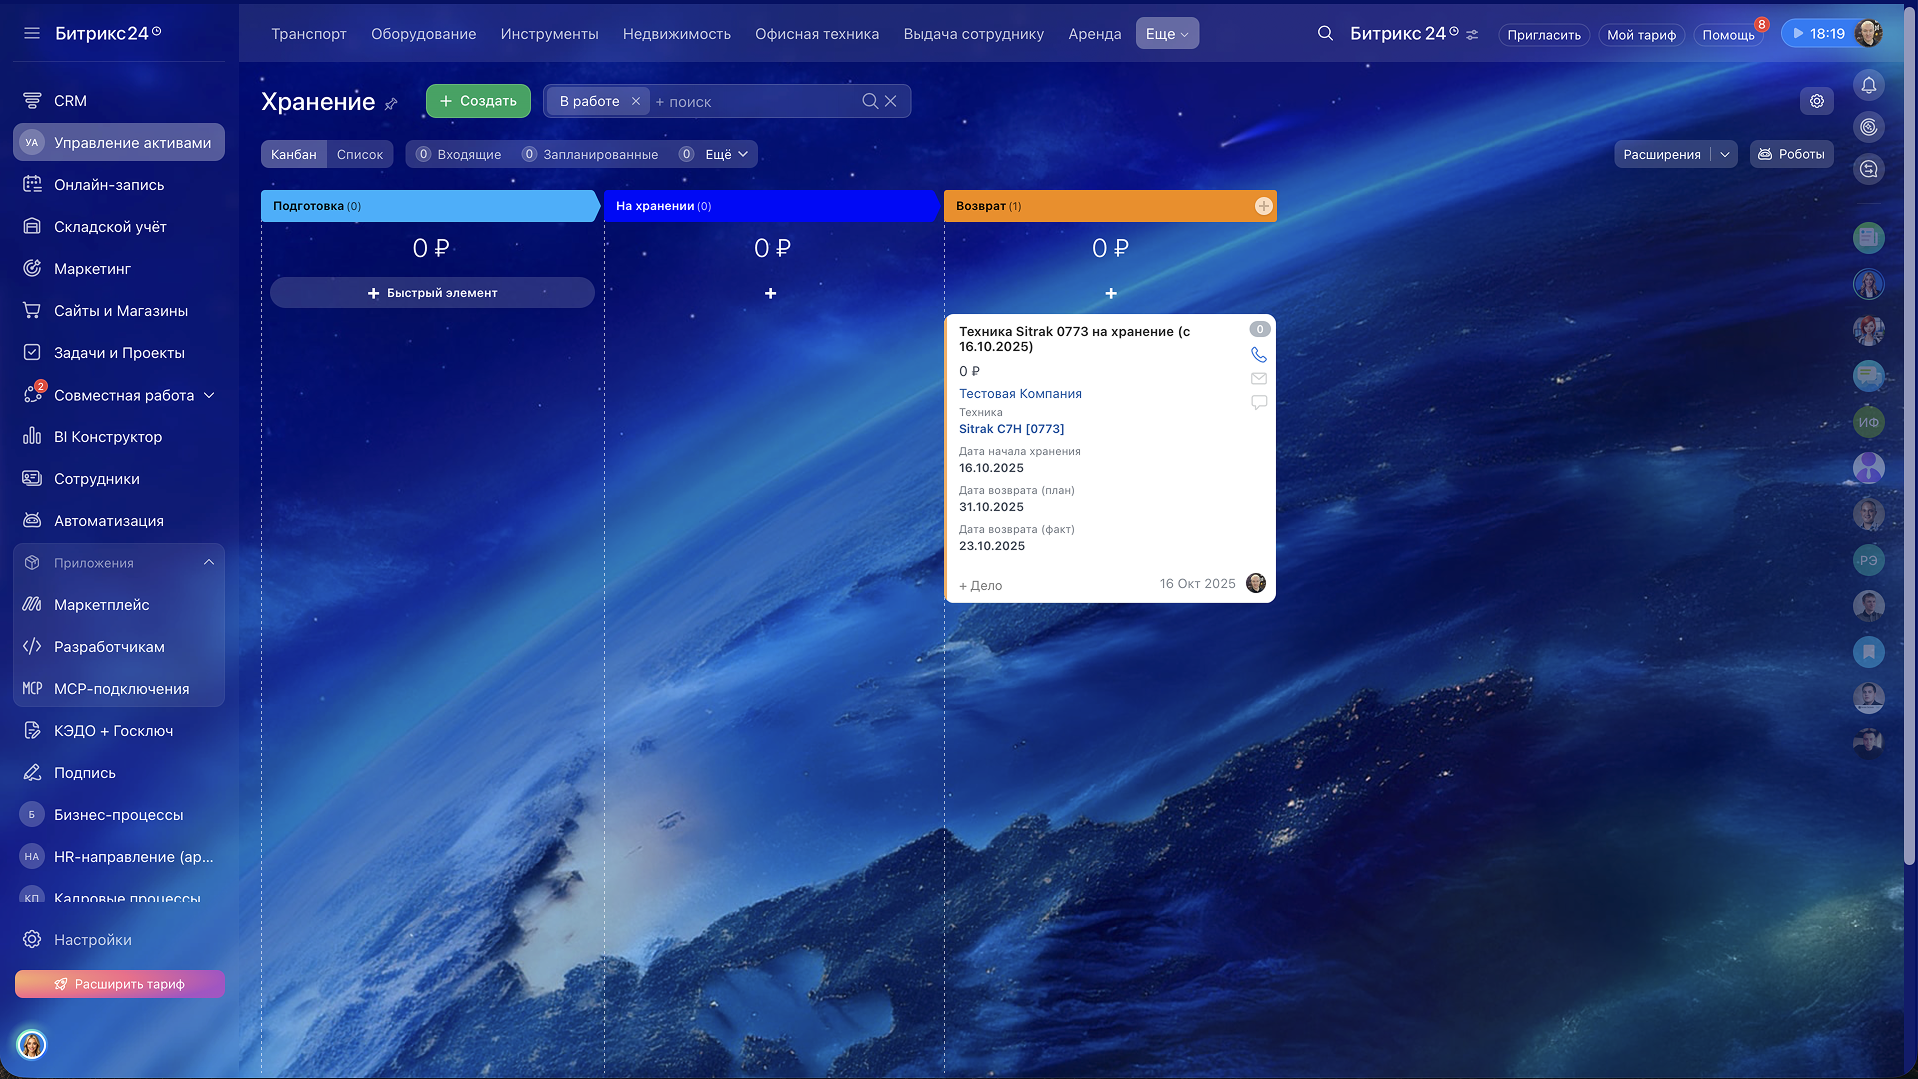Open Транспорт tab

pos(309,34)
